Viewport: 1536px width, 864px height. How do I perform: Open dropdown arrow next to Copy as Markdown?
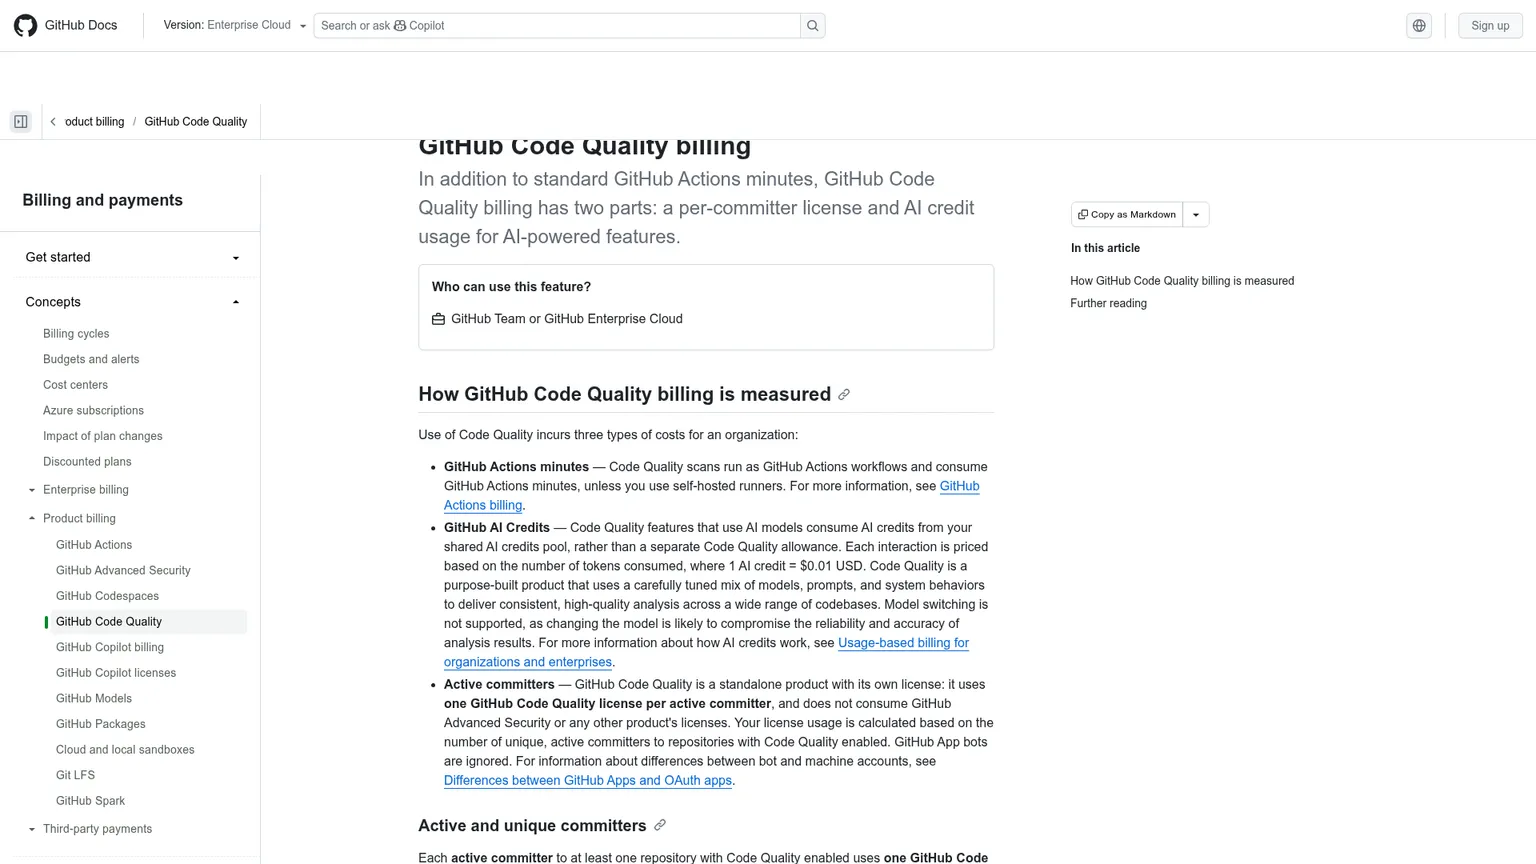(x=1196, y=215)
